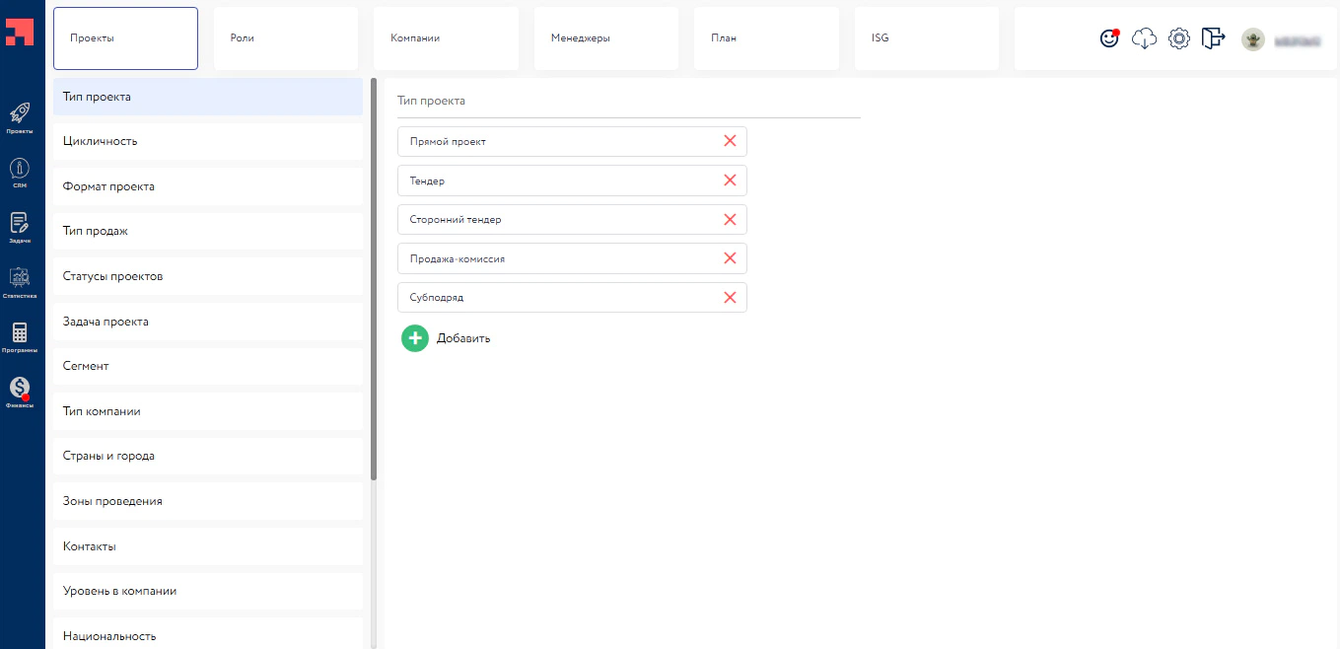Delete the Прямой проект entry

pos(730,141)
